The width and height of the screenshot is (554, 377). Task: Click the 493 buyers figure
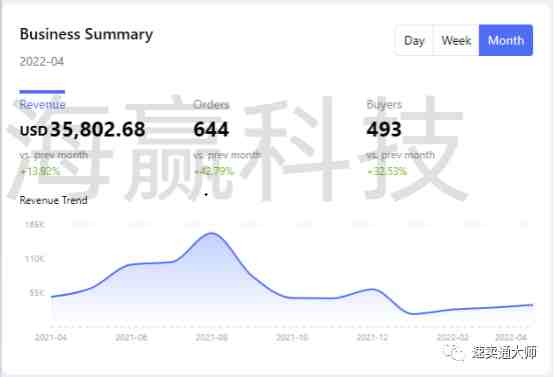click(384, 129)
